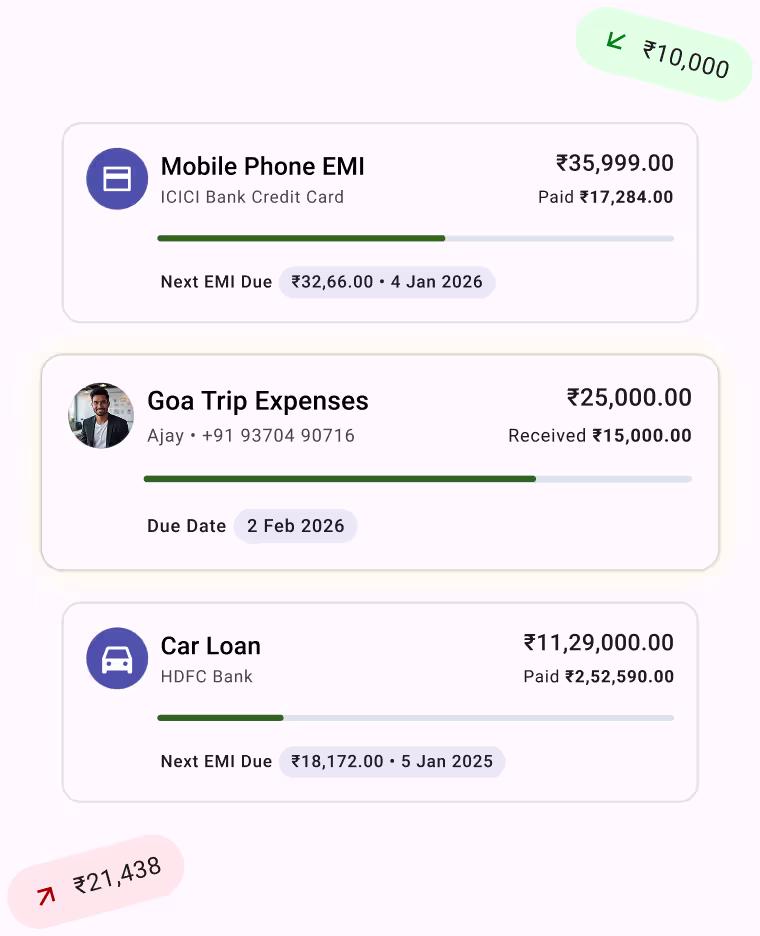Click the Received ₹15,000.00 text
The image size is (760, 936).
[x=599, y=436]
